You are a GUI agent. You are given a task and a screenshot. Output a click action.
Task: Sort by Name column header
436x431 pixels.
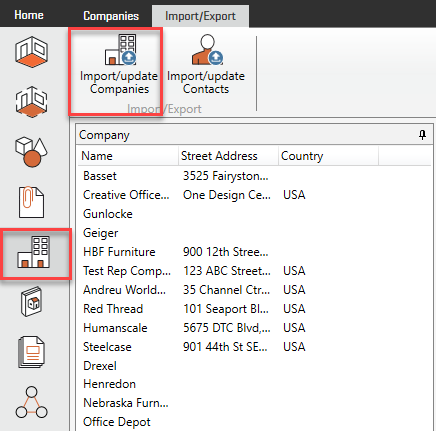(128, 156)
